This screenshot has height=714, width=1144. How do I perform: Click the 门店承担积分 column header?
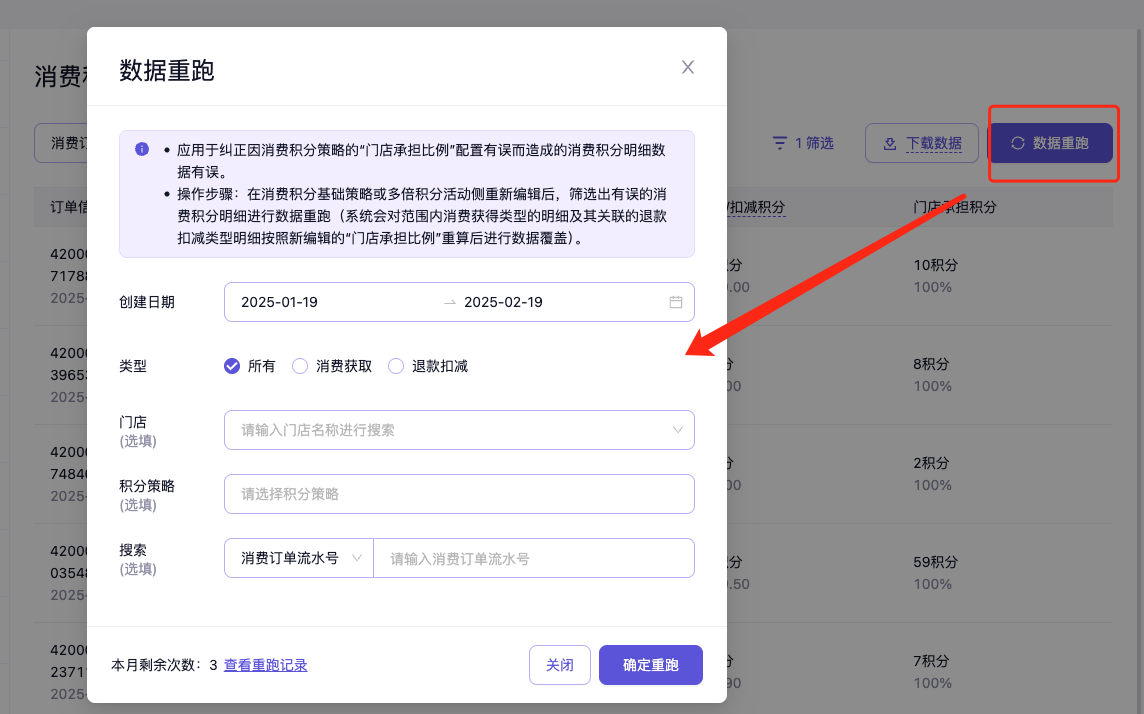pyautogui.click(x=954, y=207)
